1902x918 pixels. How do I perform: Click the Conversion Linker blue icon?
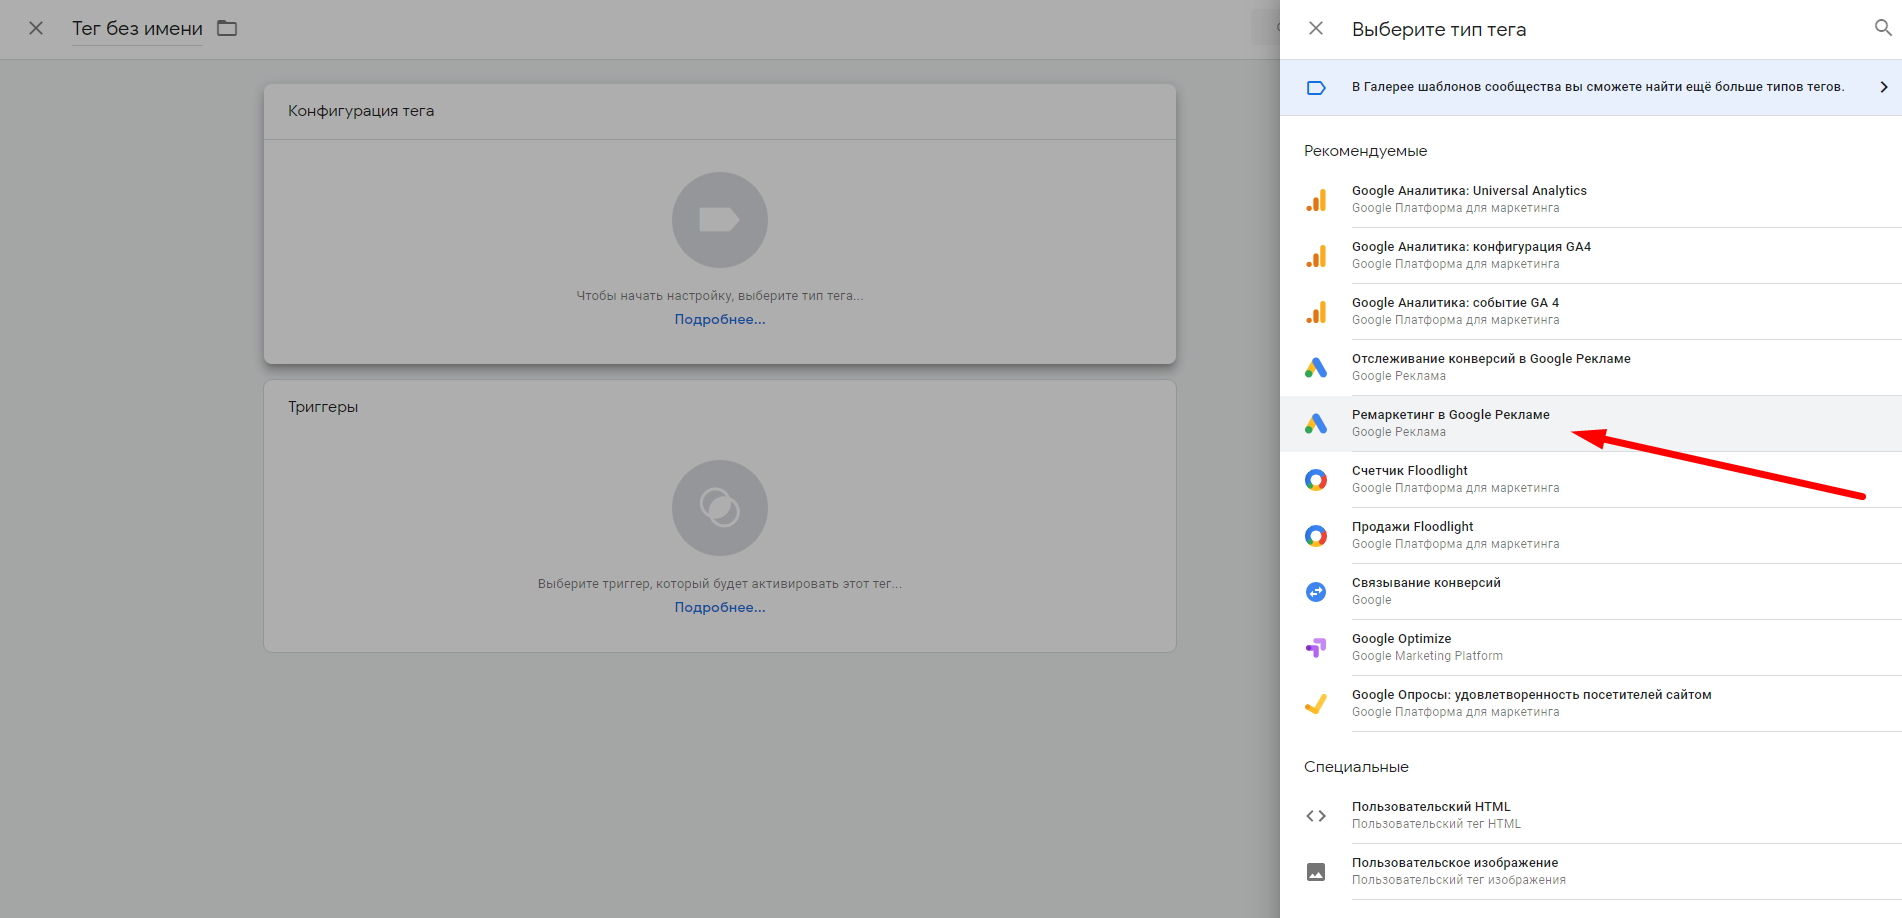1316,592
